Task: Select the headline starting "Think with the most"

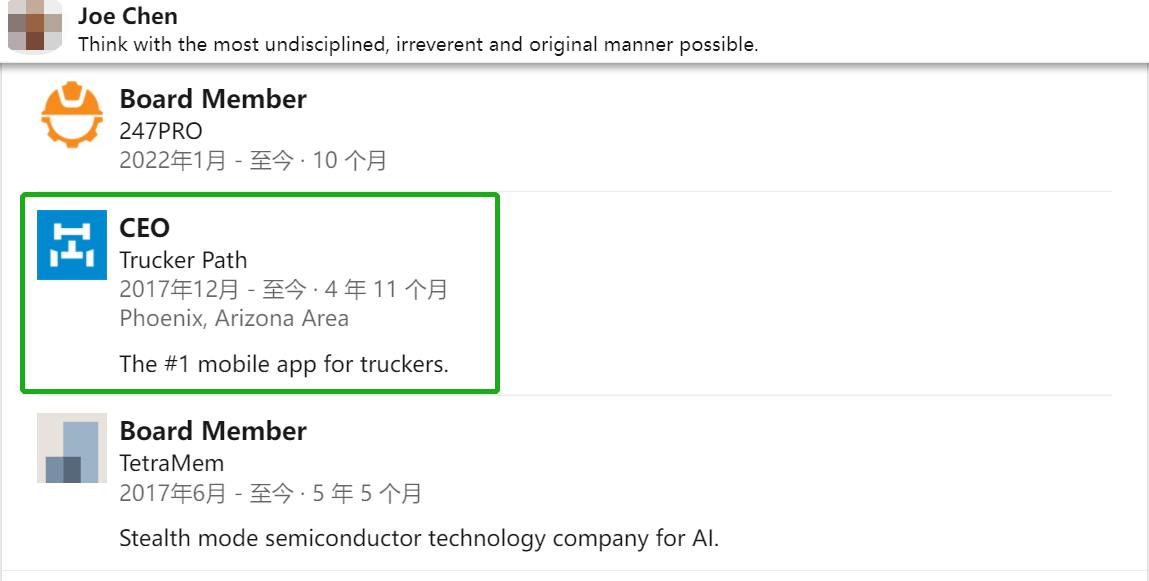Action: tap(418, 44)
